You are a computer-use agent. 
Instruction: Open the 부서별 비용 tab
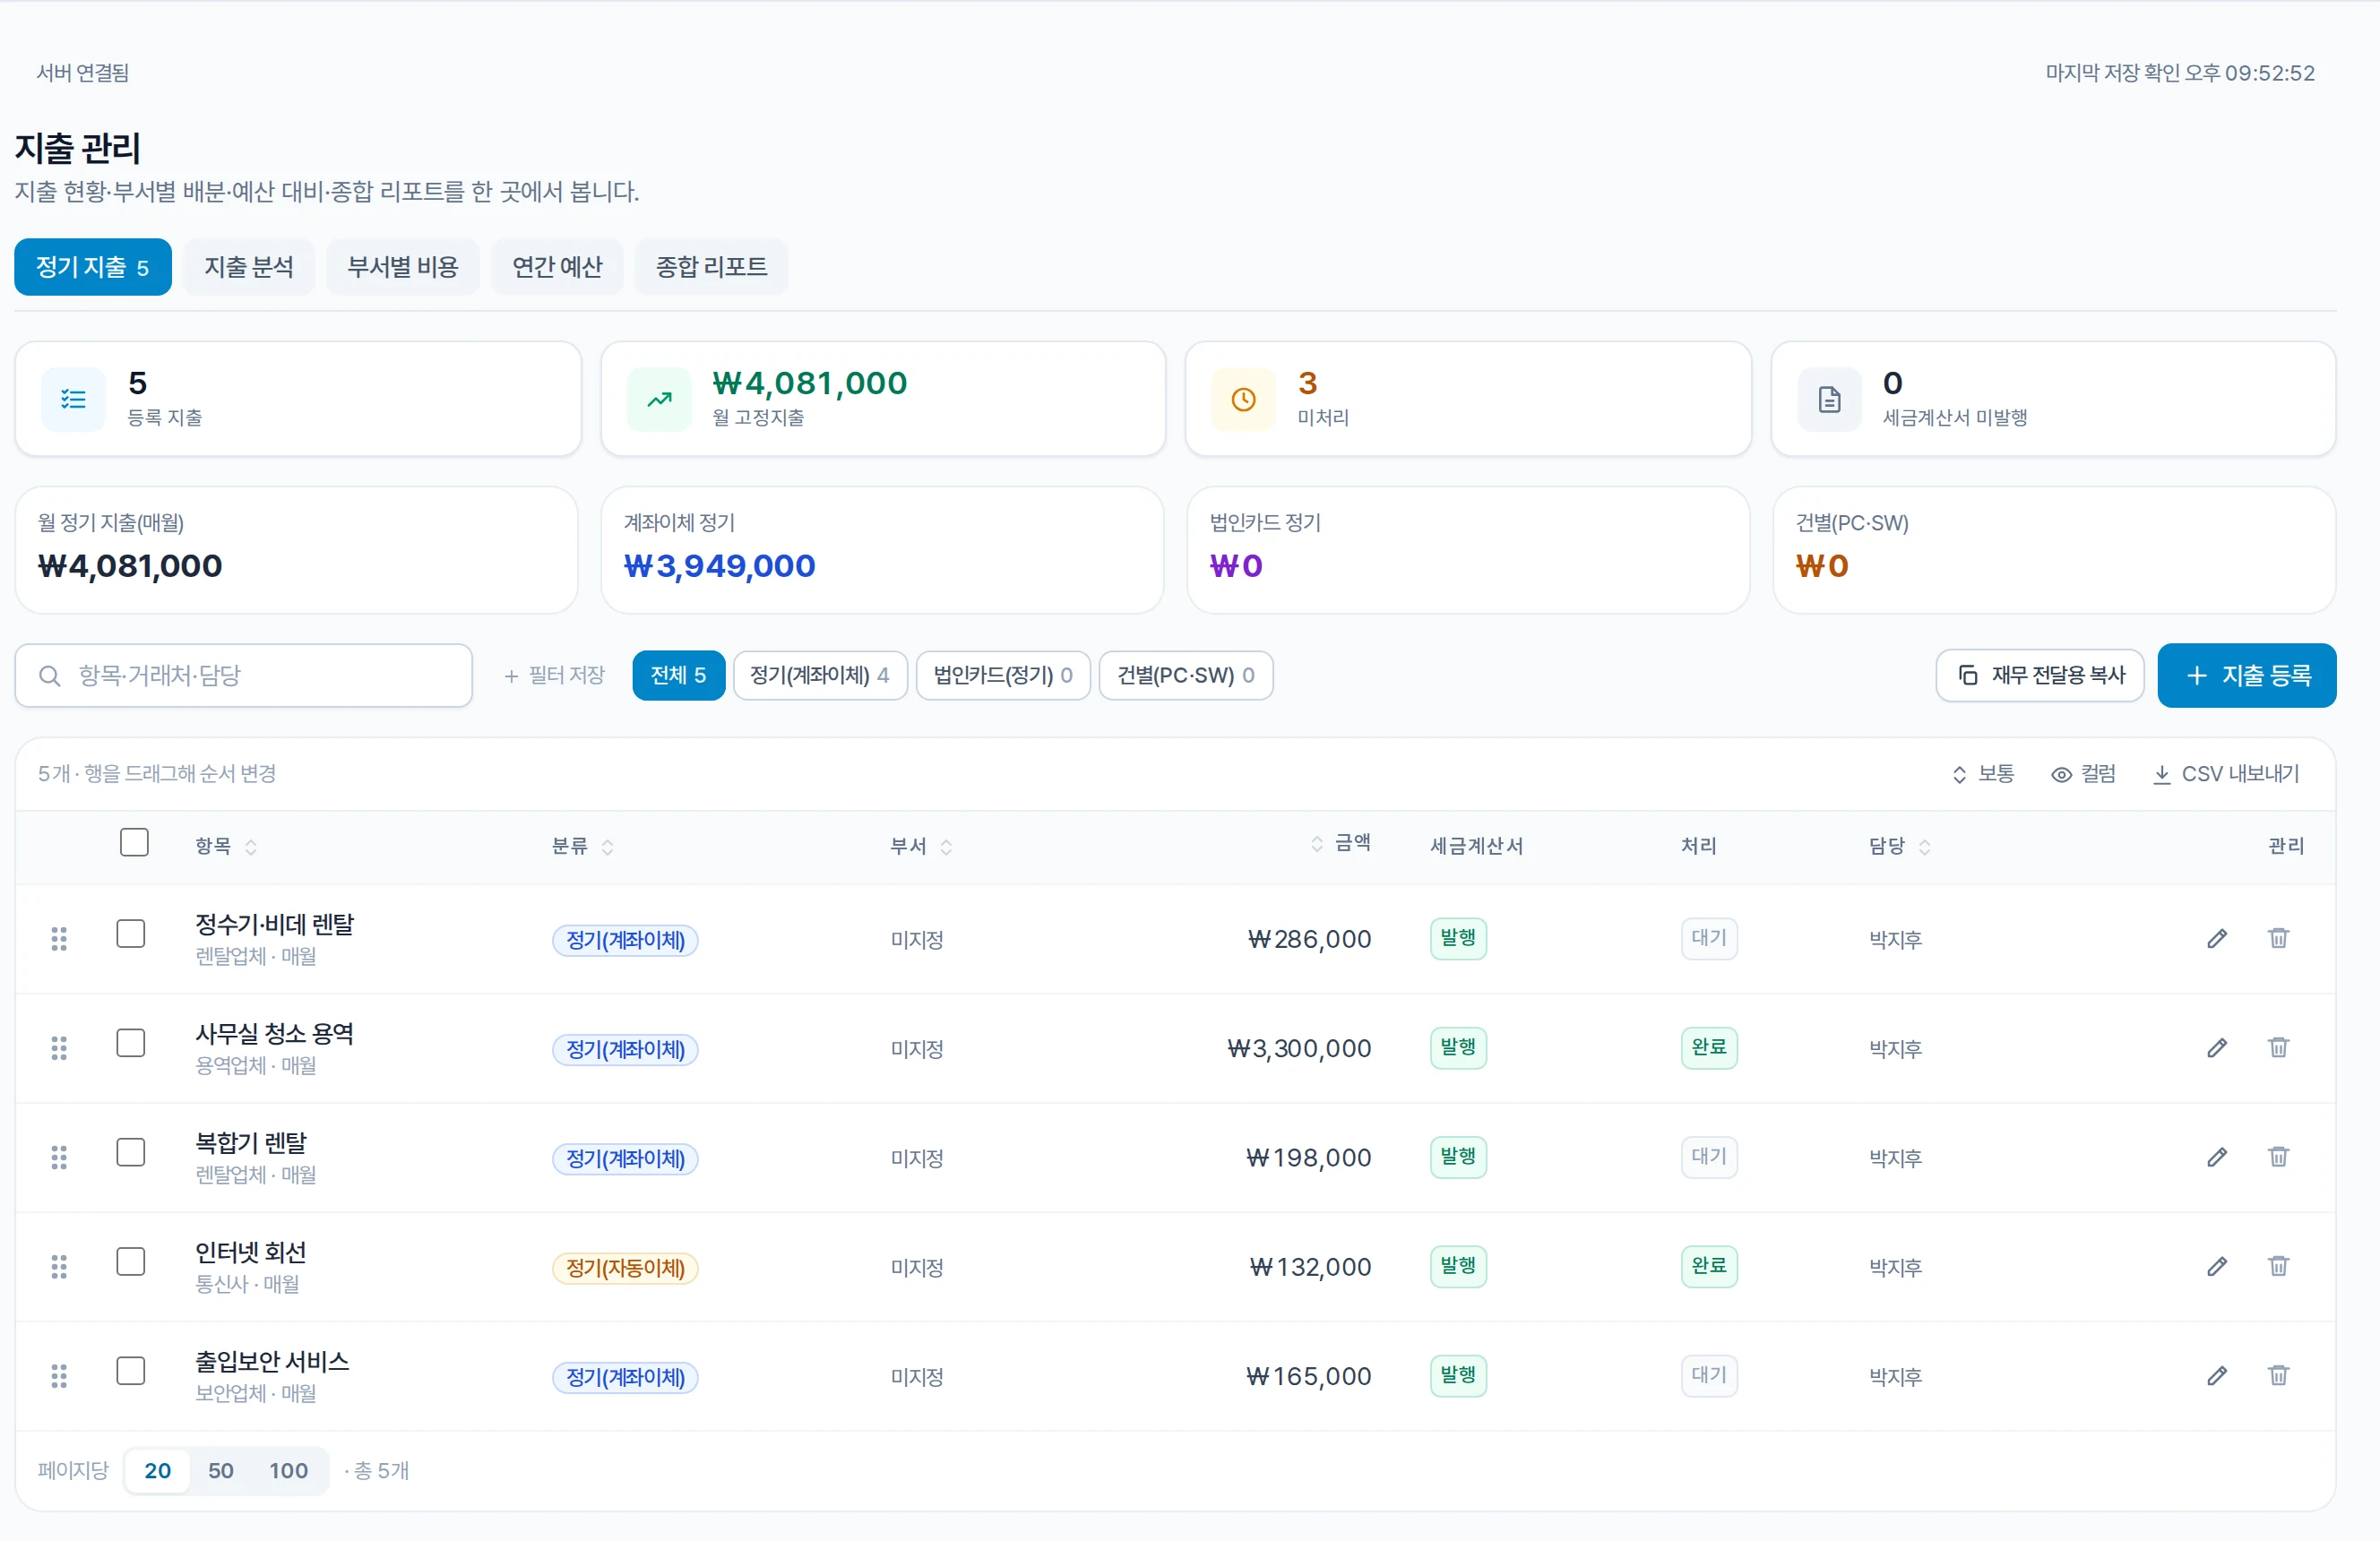[402, 267]
